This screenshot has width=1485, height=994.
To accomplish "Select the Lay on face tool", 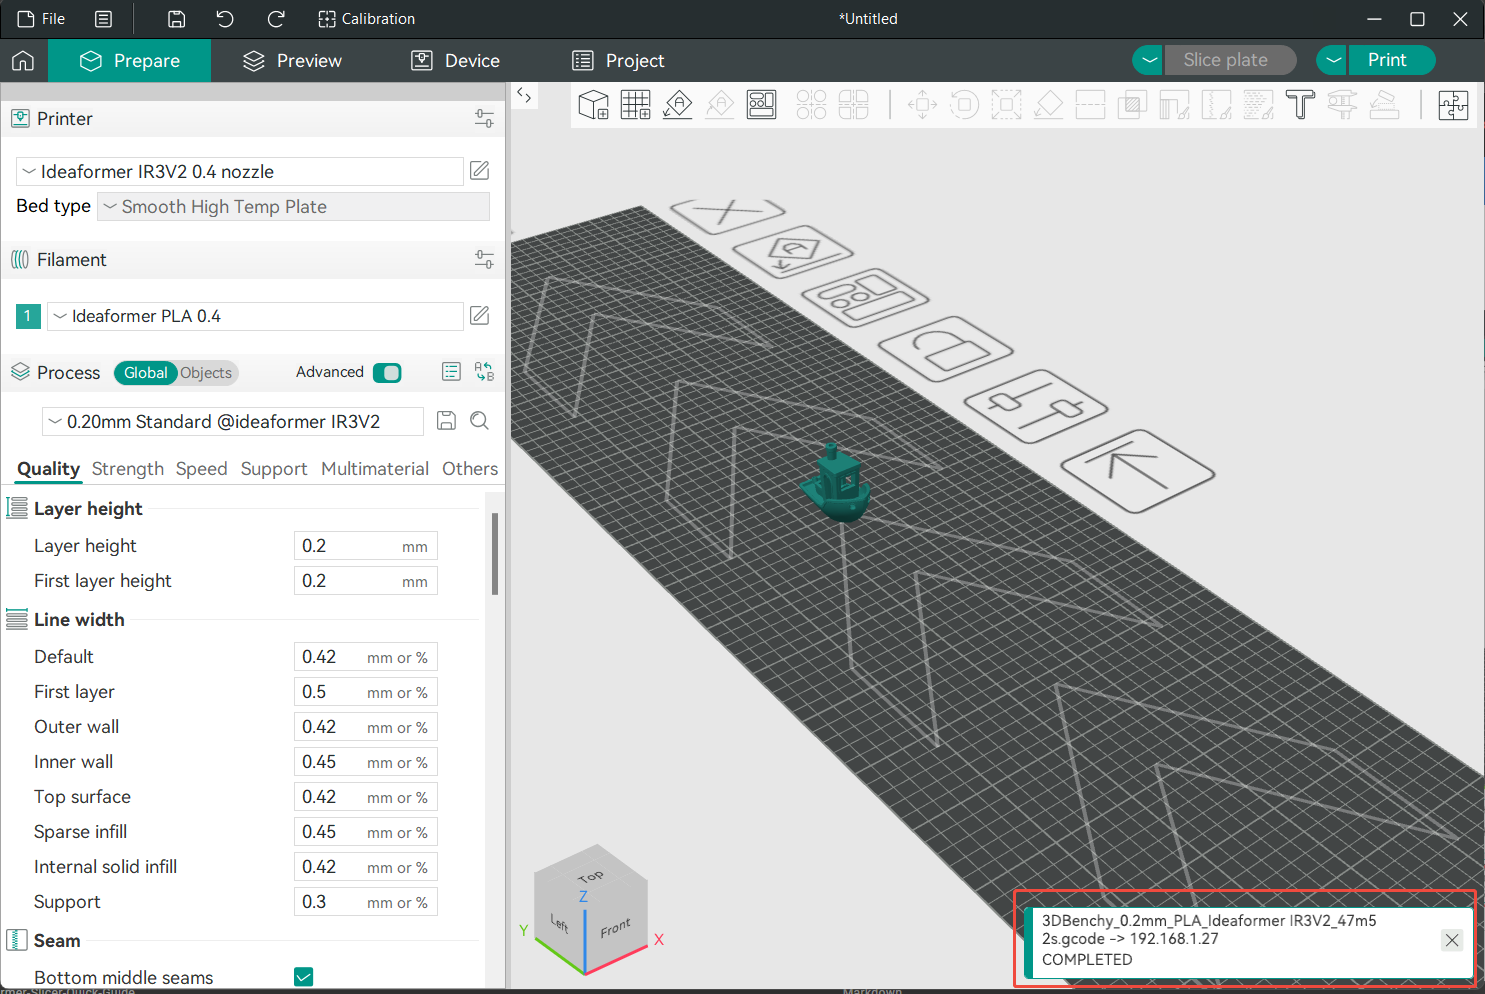I will pos(1048,104).
